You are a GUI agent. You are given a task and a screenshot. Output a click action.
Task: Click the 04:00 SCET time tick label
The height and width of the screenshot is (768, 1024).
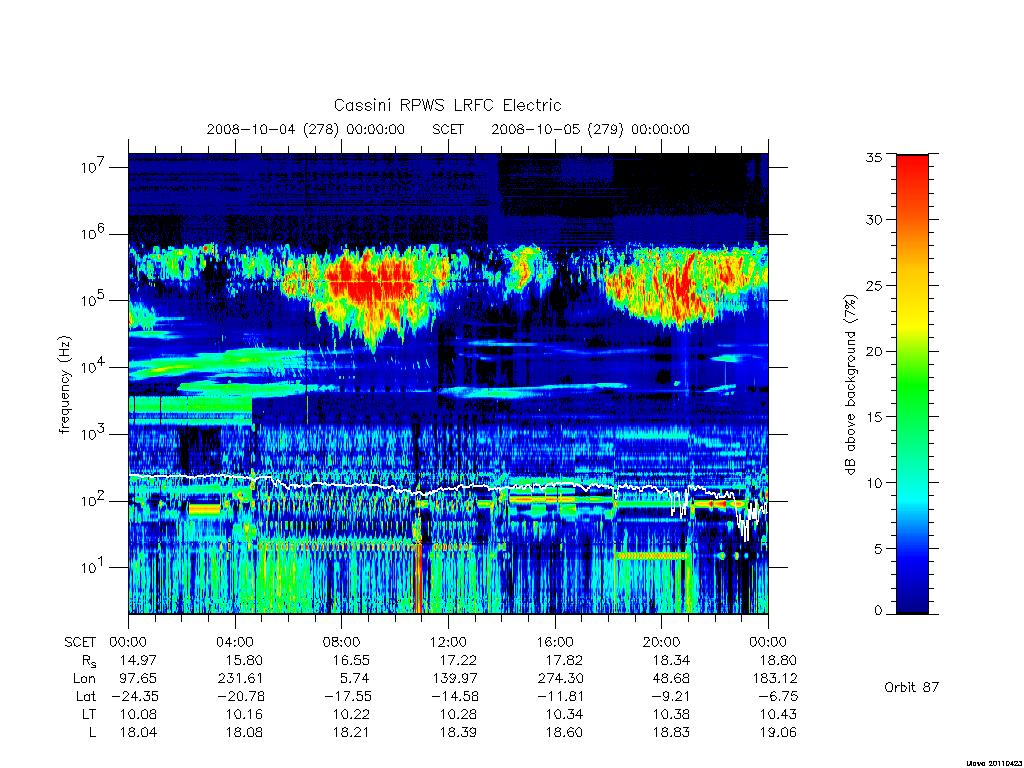point(235,642)
